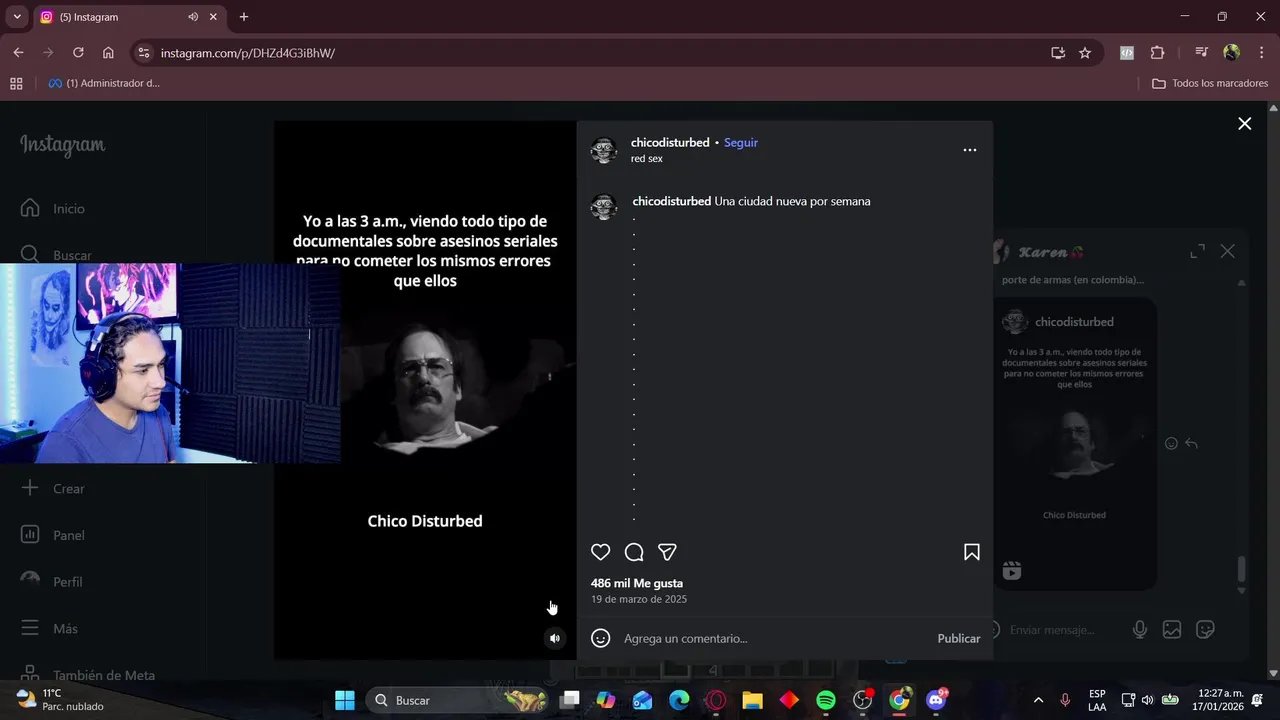
Task: Open the media control icon in Chrome toolbar
Action: pos(1201,53)
